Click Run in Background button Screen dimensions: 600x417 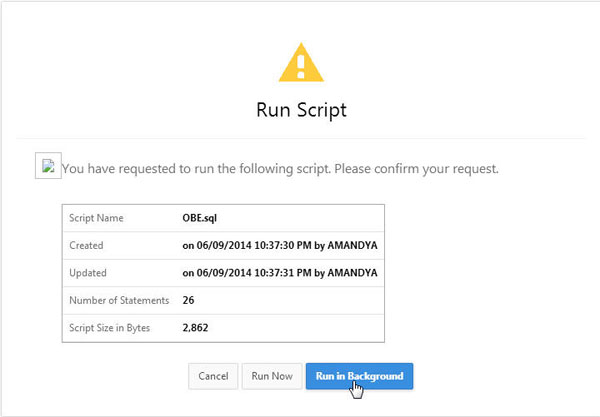click(359, 376)
